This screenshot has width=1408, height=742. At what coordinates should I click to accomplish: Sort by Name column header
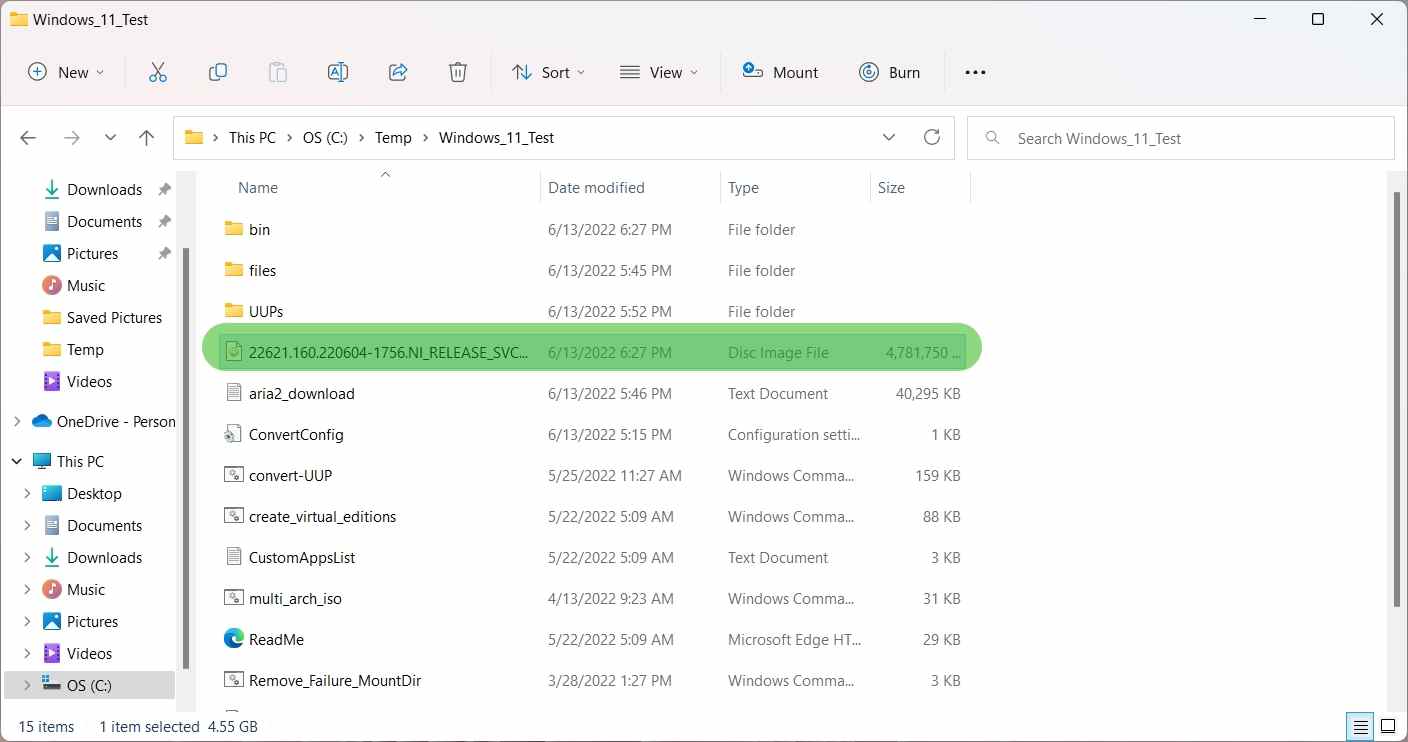(258, 188)
